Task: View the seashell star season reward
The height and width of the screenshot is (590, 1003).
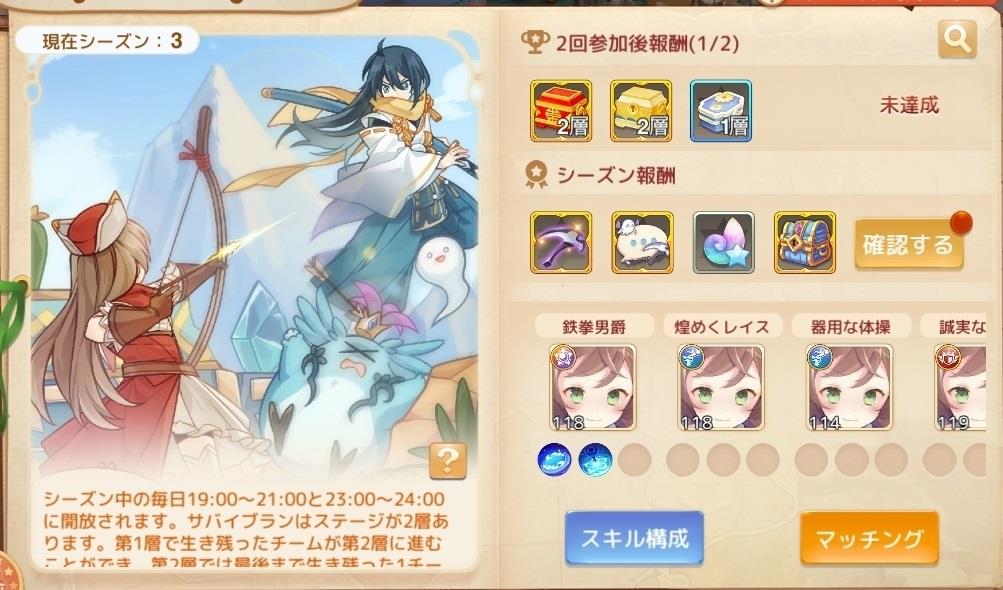Action: click(x=723, y=243)
